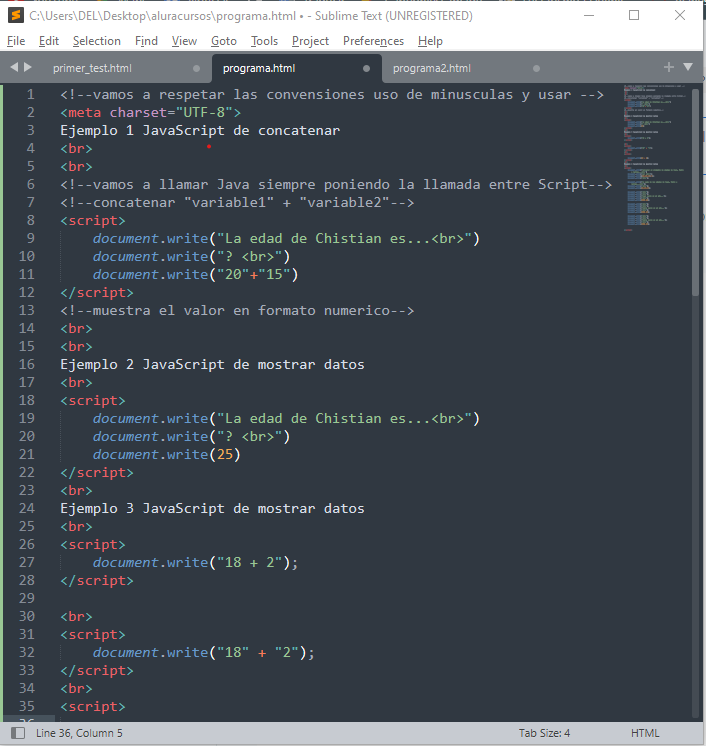Screen dimensions: 706x746
Task: Minimize the Sublime Text window
Action: [x=589, y=15]
